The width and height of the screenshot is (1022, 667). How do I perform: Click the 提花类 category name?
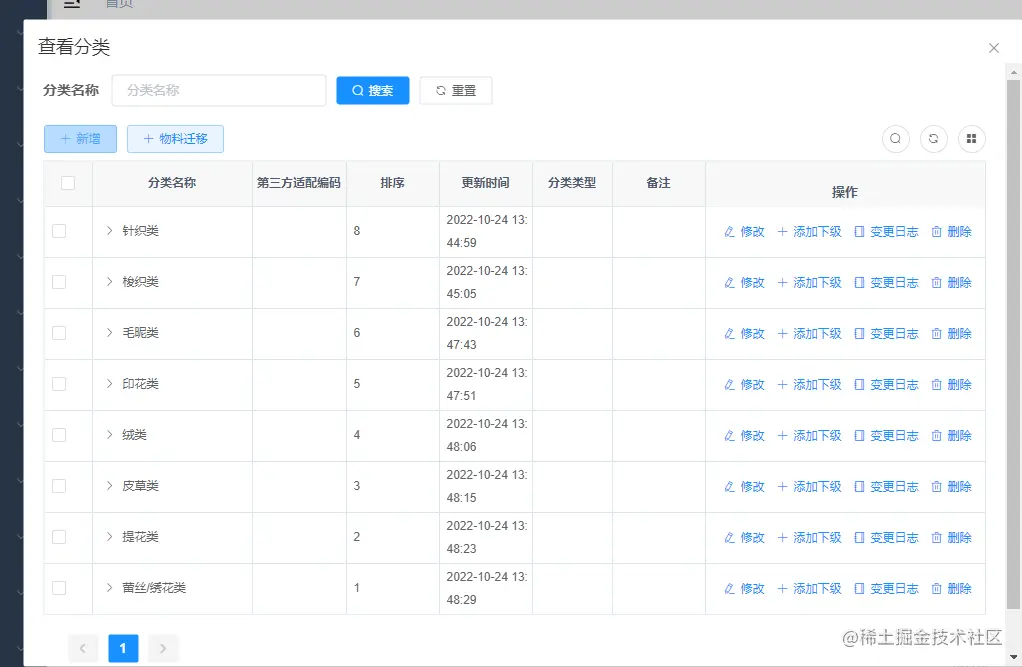pyautogui.click(x=141, y=537)
